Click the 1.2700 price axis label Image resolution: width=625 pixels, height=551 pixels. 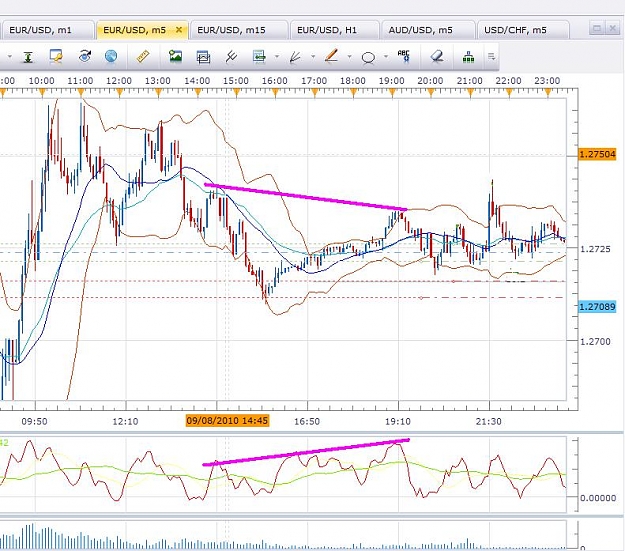click(595, 341)
